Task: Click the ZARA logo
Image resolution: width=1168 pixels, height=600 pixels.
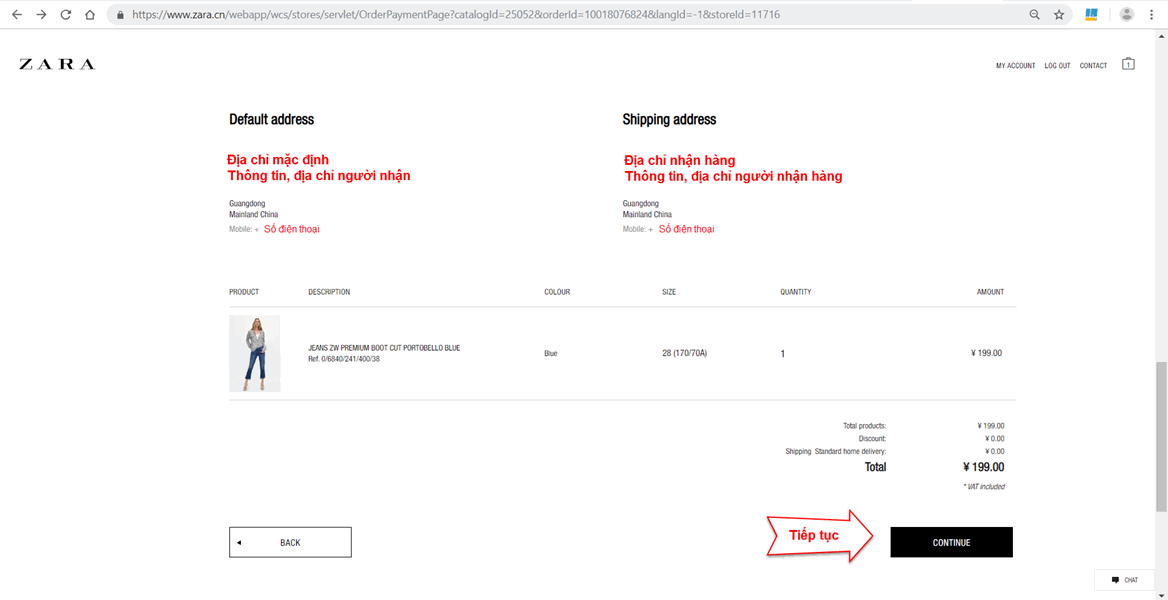Action: coord(57,65)
